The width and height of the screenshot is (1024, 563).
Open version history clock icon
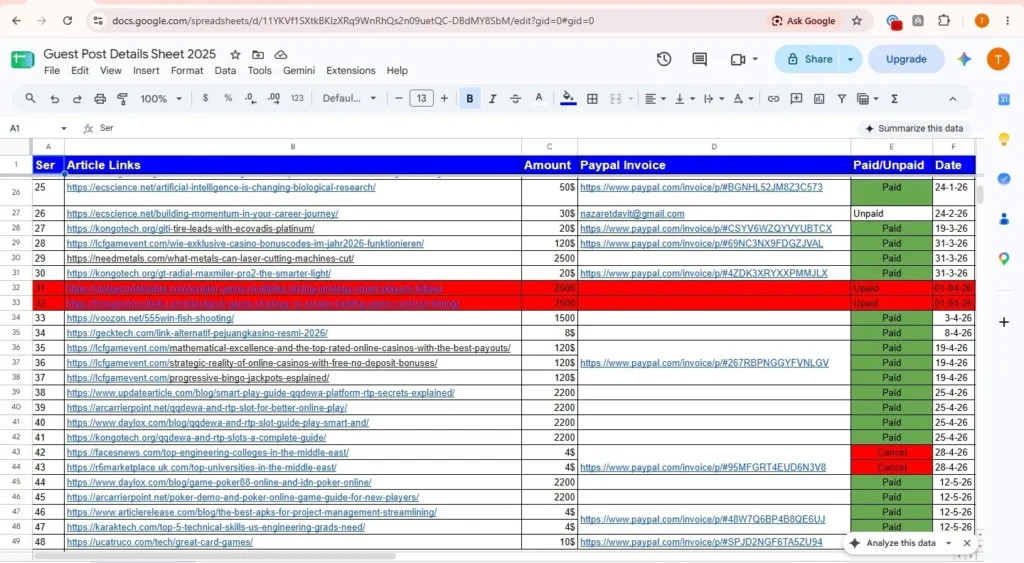[664, 59]
